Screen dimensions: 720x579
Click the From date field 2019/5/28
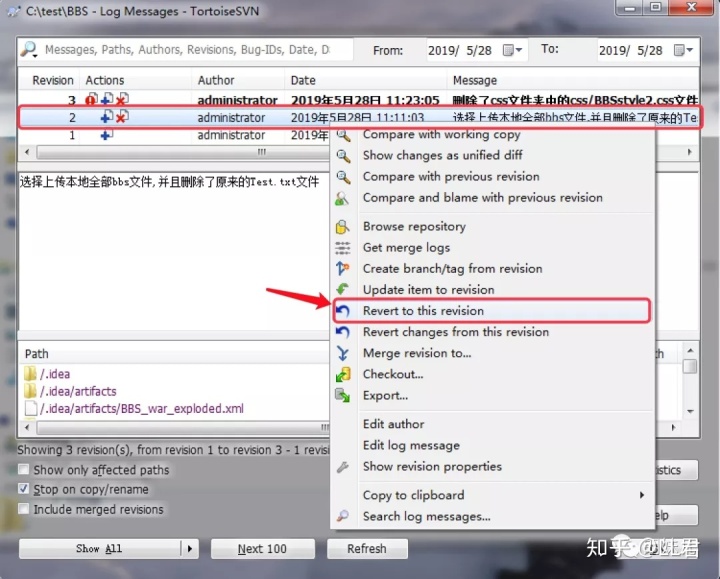pyautogui.click(x=460, y=50)
